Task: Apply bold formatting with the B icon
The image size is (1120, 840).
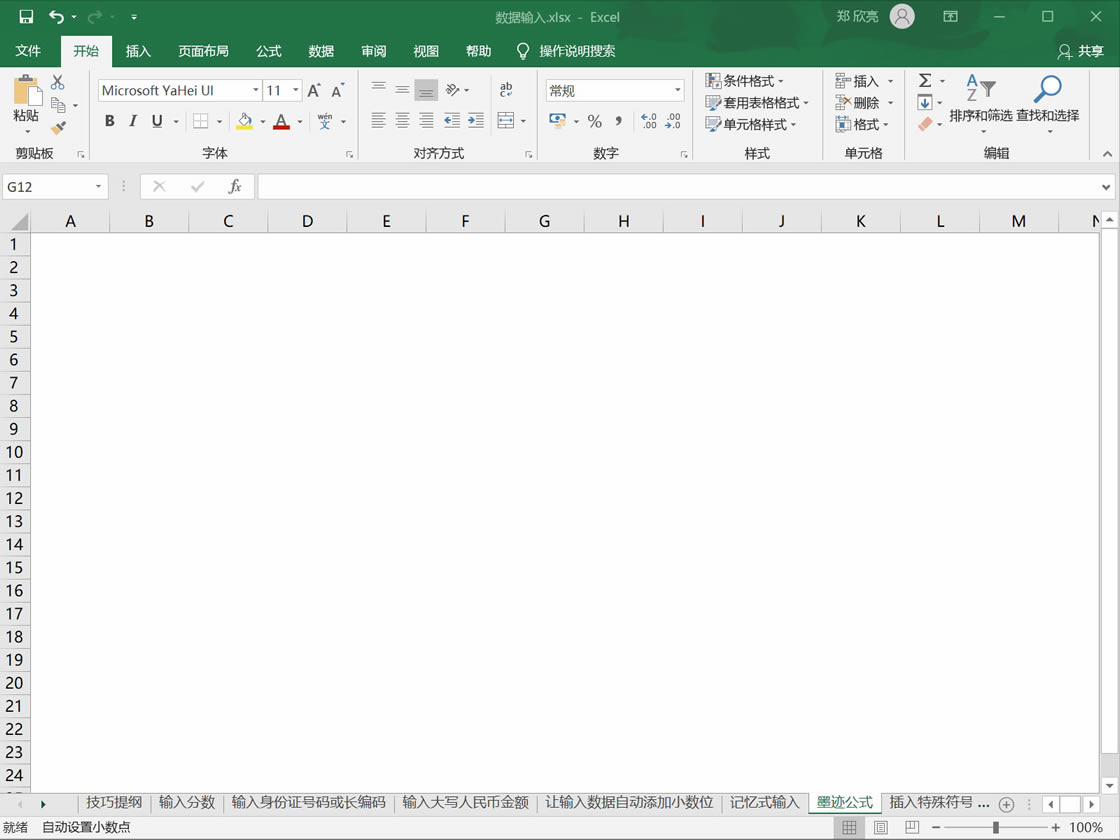Action: coord(110,121)
